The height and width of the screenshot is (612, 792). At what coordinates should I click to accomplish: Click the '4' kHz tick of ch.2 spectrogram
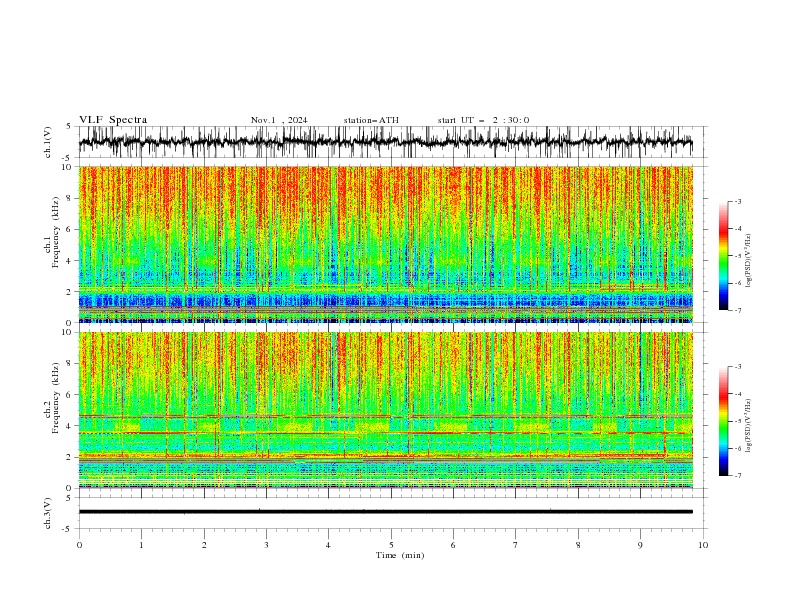click(70, 426)
